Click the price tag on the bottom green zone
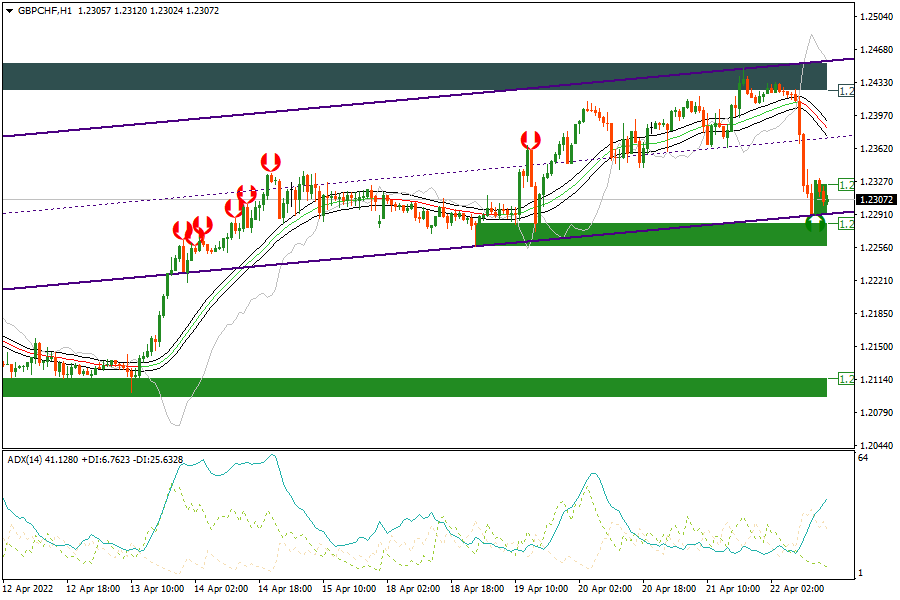This screenshot has height=600, width=900. pos(845,380)
